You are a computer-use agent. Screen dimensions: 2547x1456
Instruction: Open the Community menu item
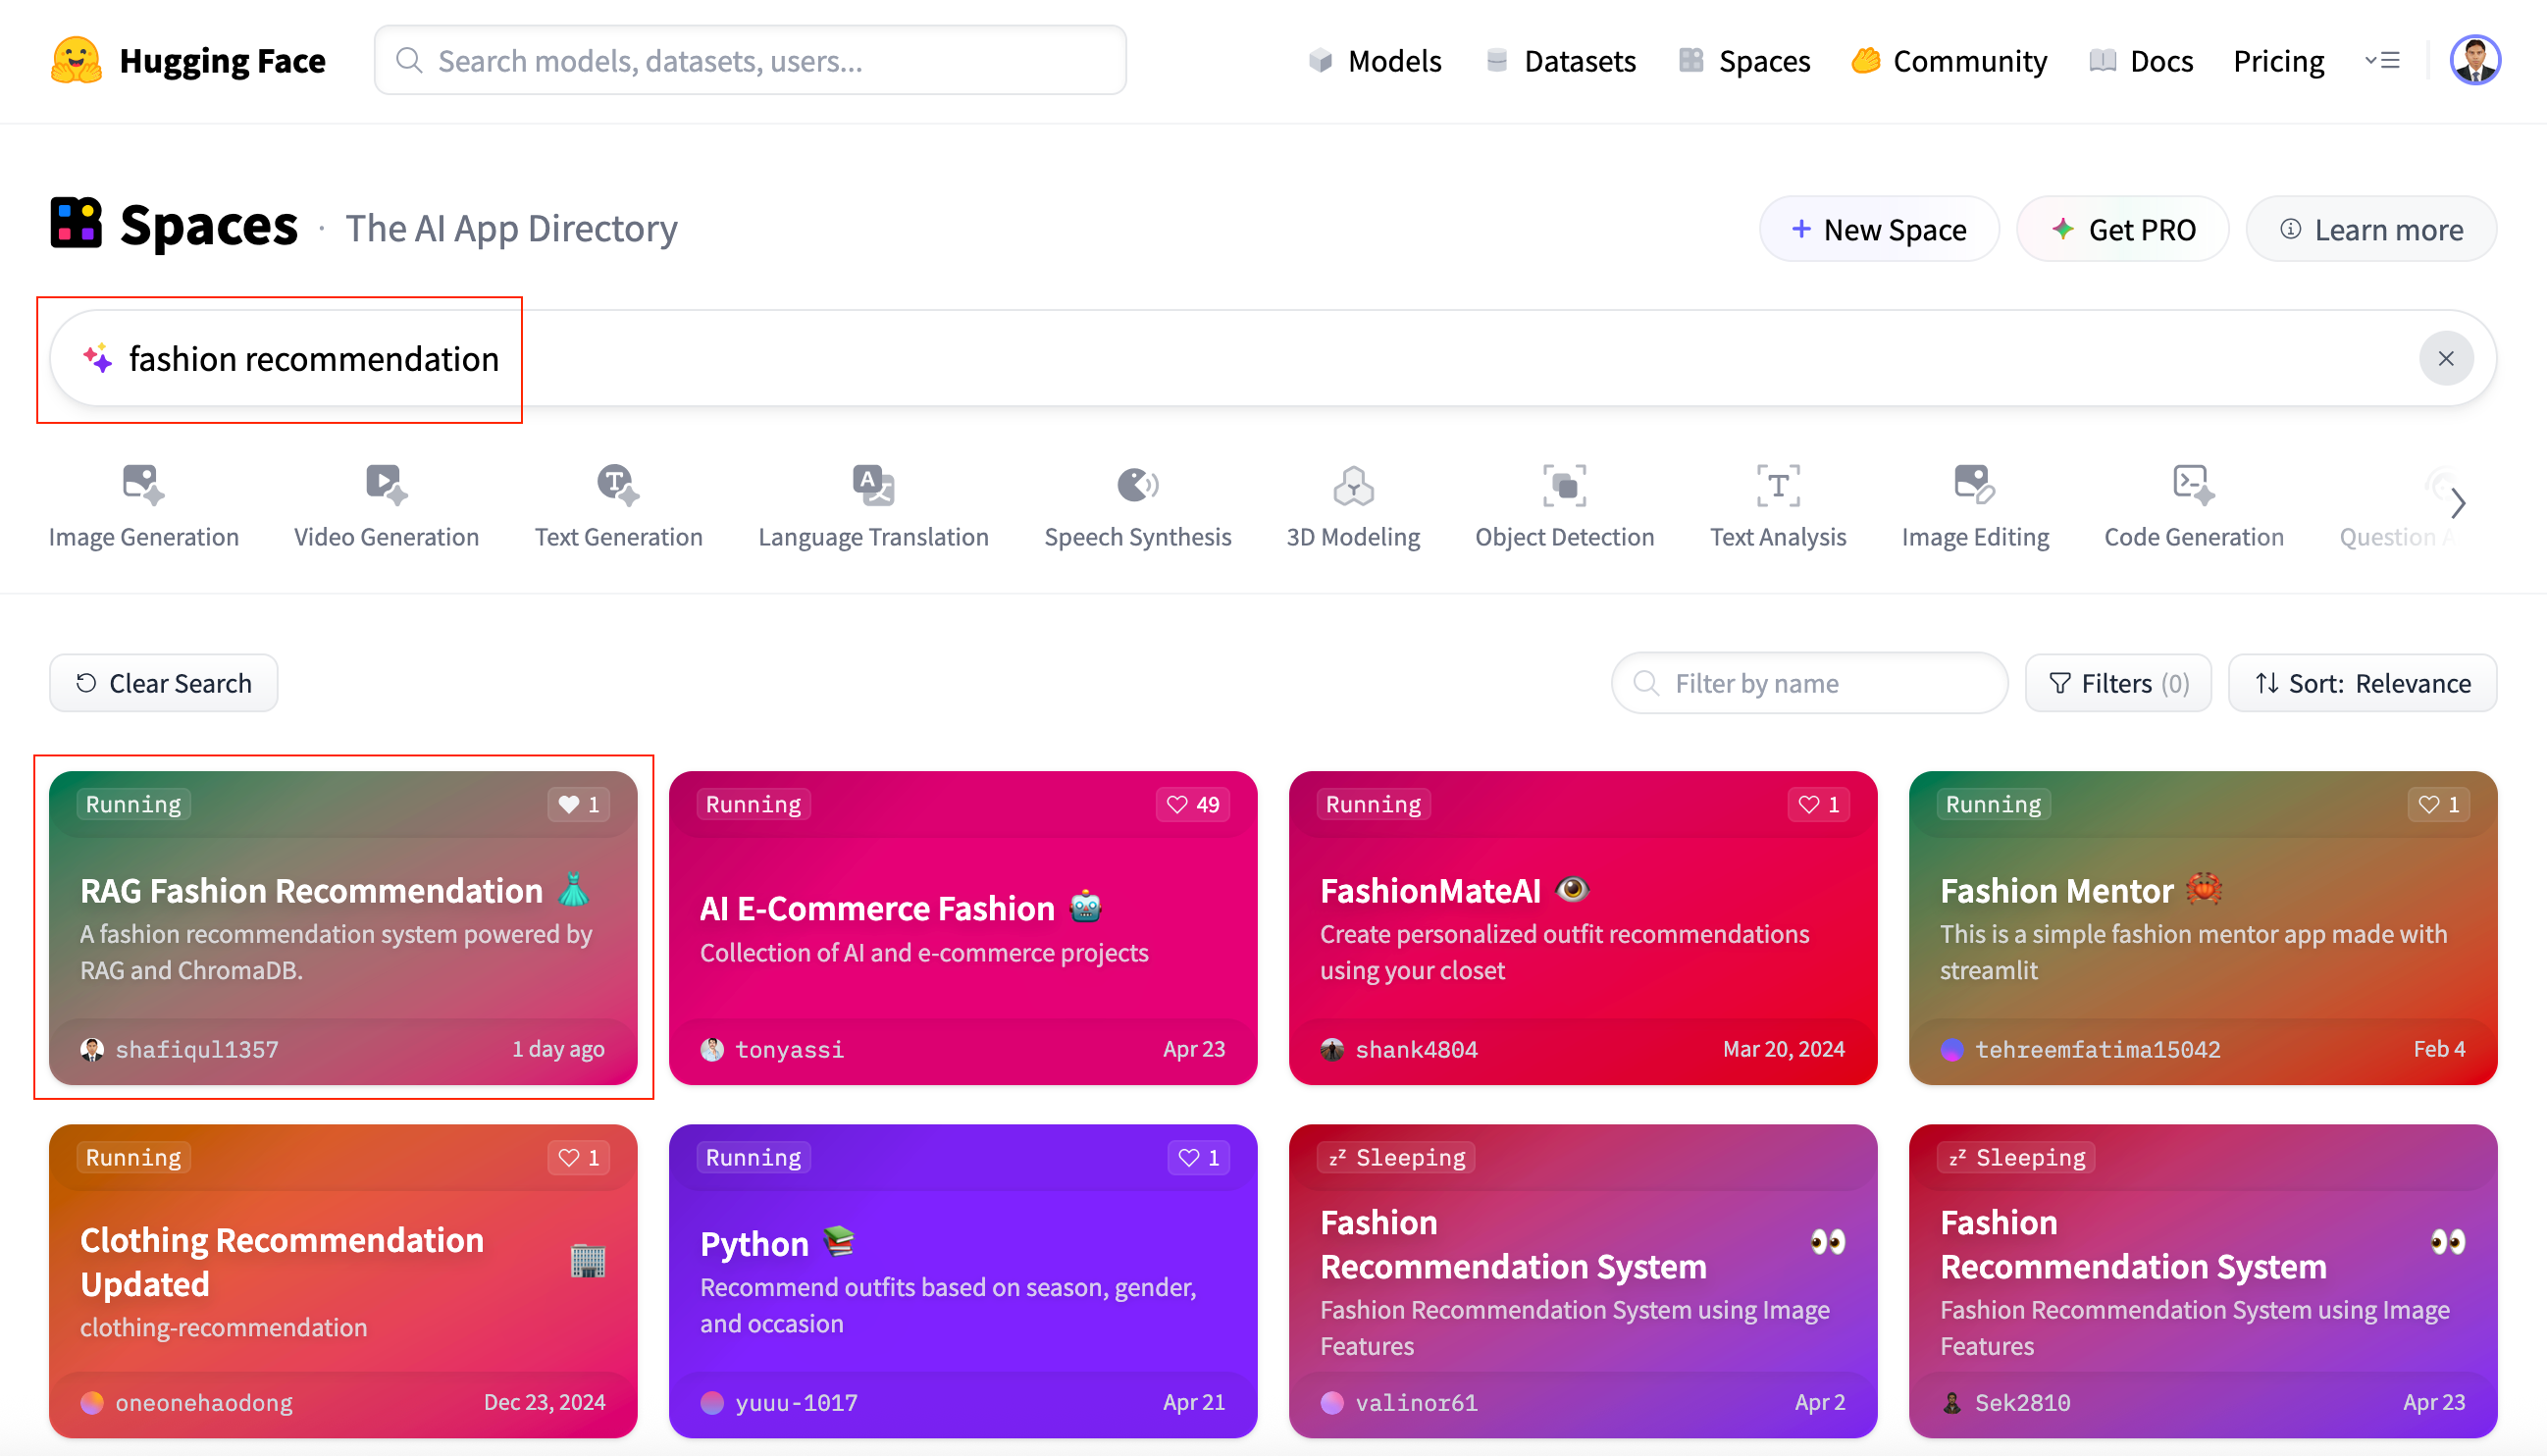point(1948,61)
